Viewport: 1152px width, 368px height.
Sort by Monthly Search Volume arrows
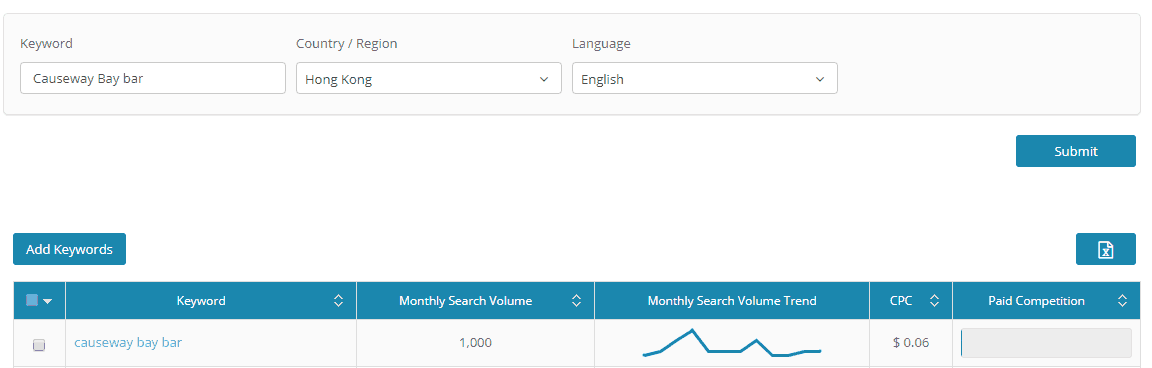577,300
